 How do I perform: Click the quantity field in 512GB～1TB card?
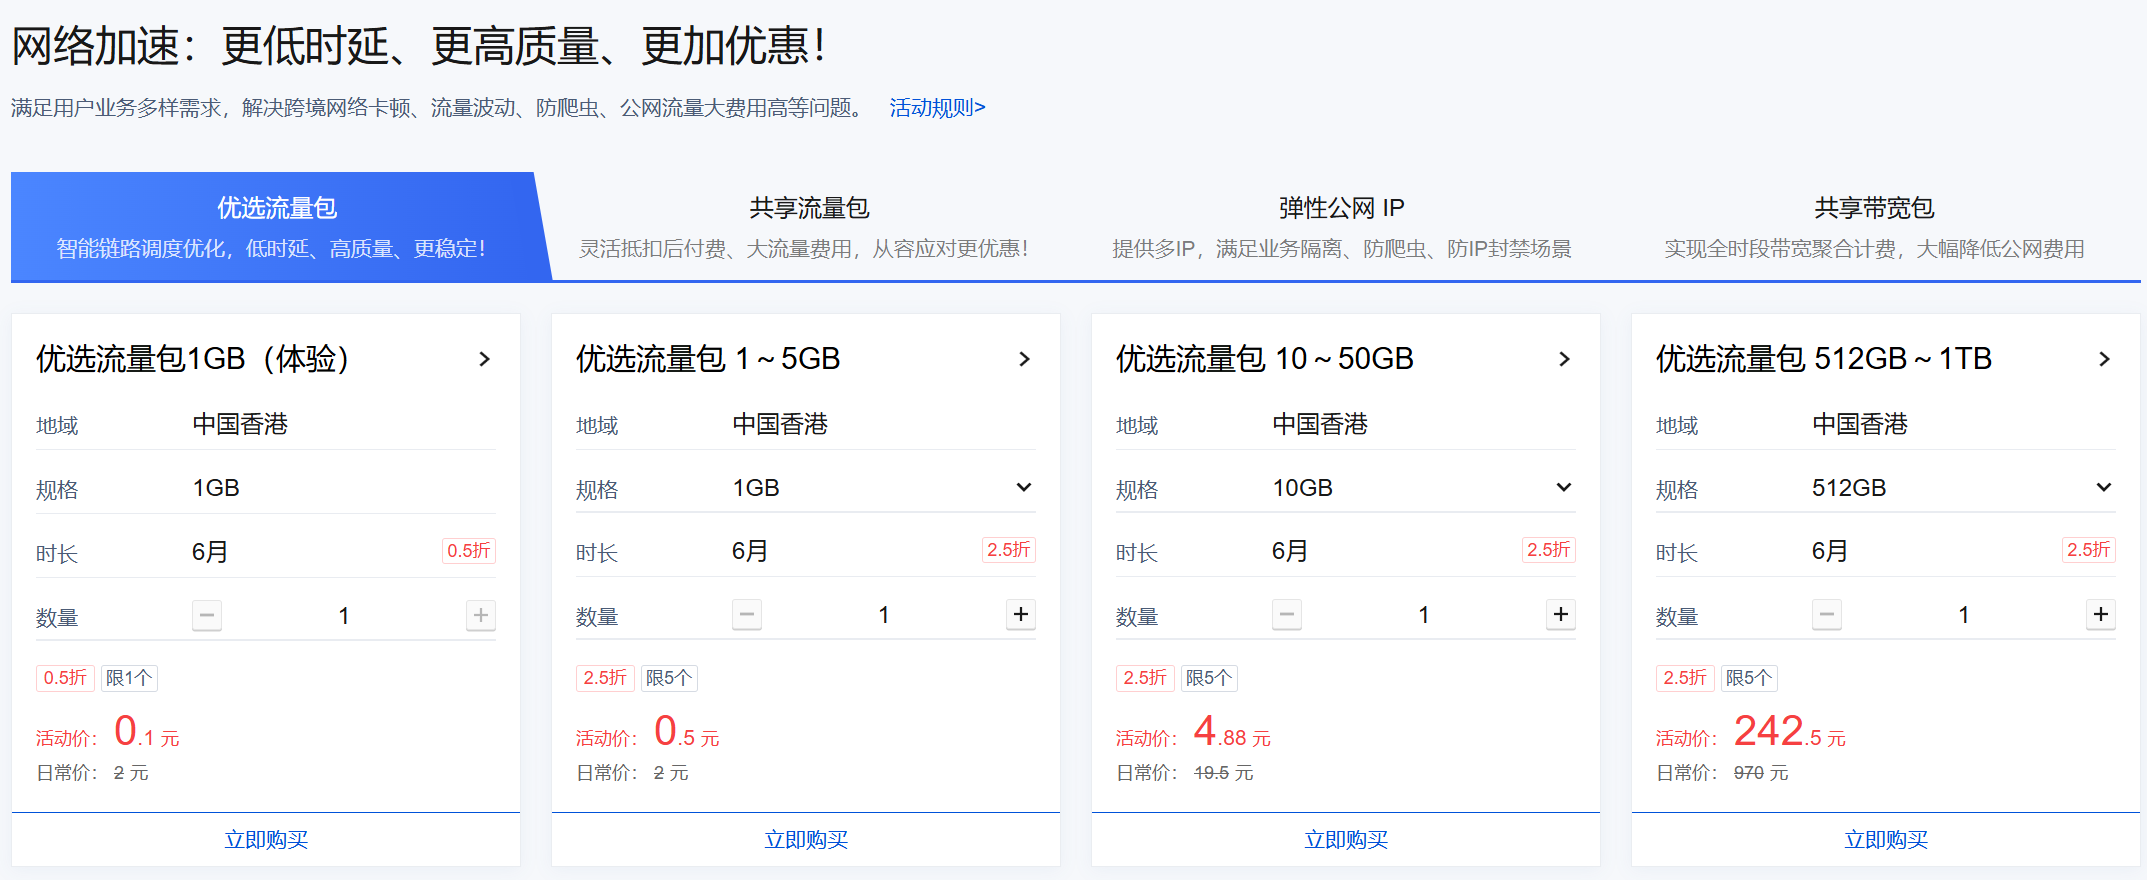(x=1964, y=615)
